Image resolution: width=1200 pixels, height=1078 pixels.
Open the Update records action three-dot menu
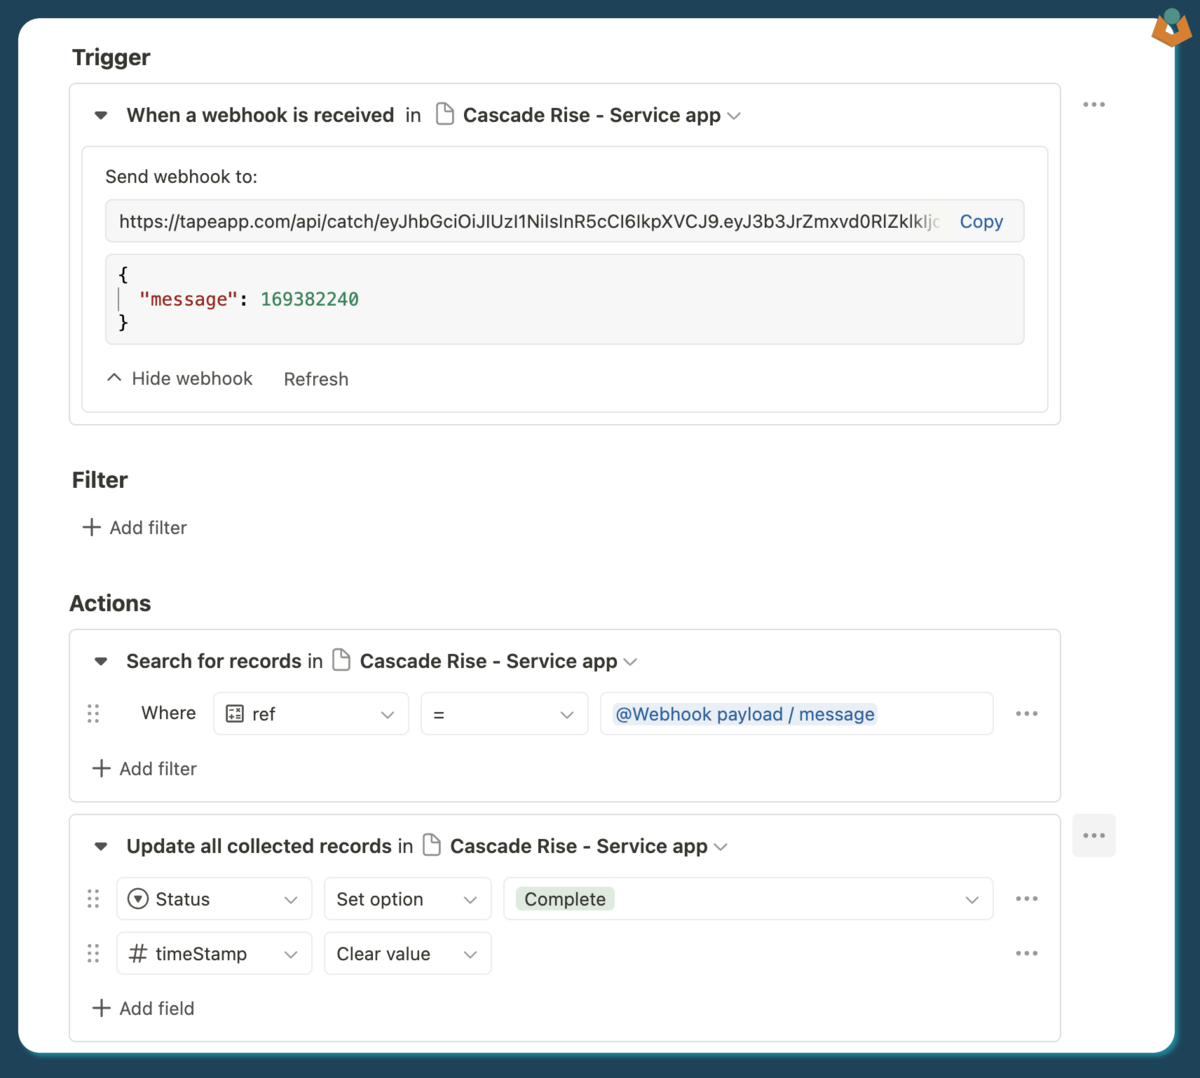pyautogui.click(x=1093, y=836)
